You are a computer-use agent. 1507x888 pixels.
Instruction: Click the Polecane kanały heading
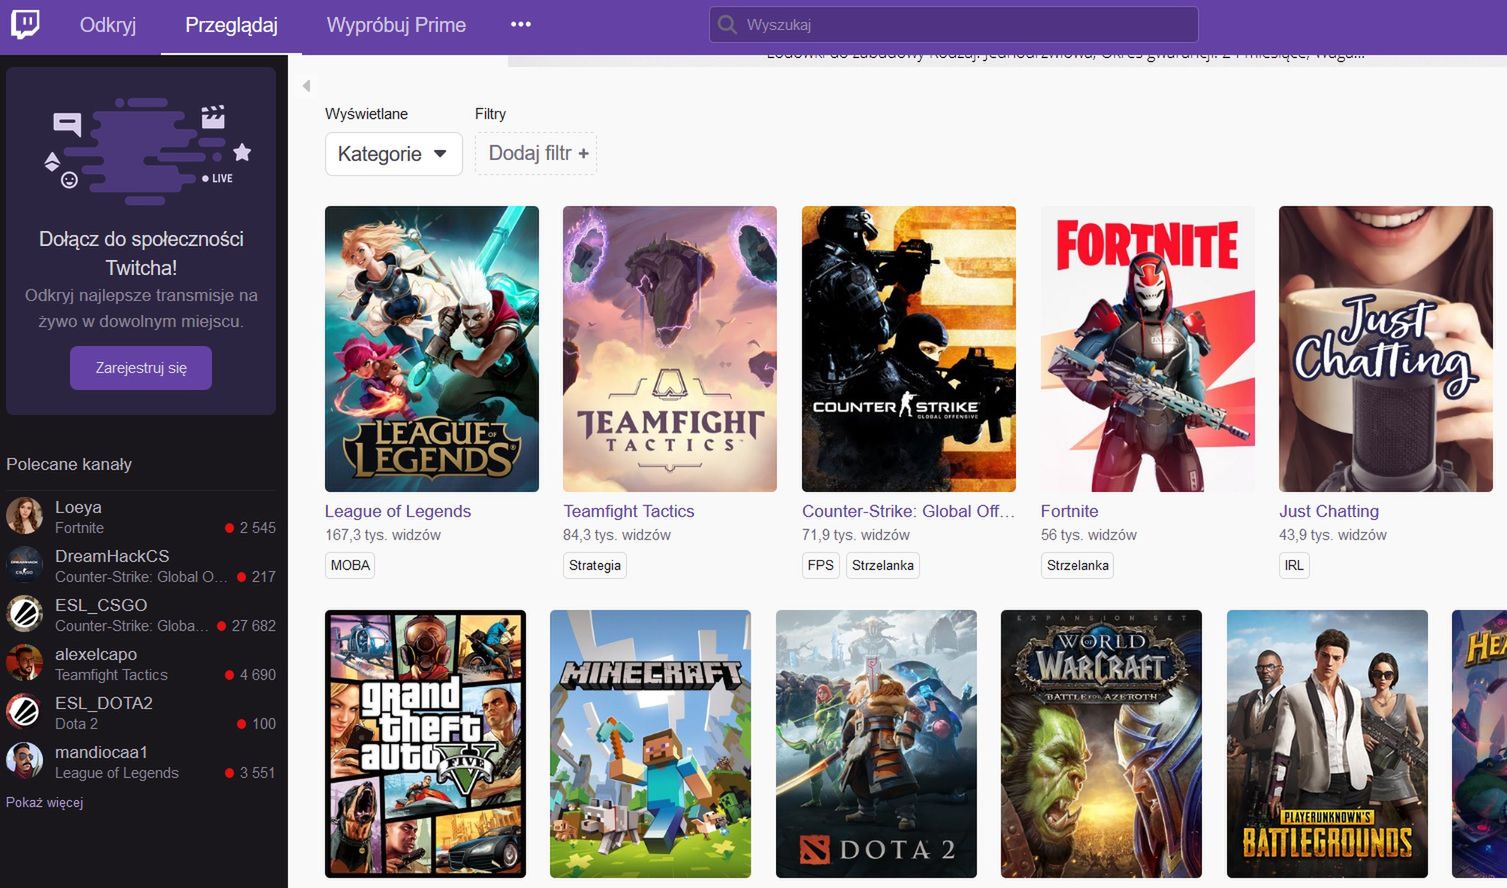69,464
